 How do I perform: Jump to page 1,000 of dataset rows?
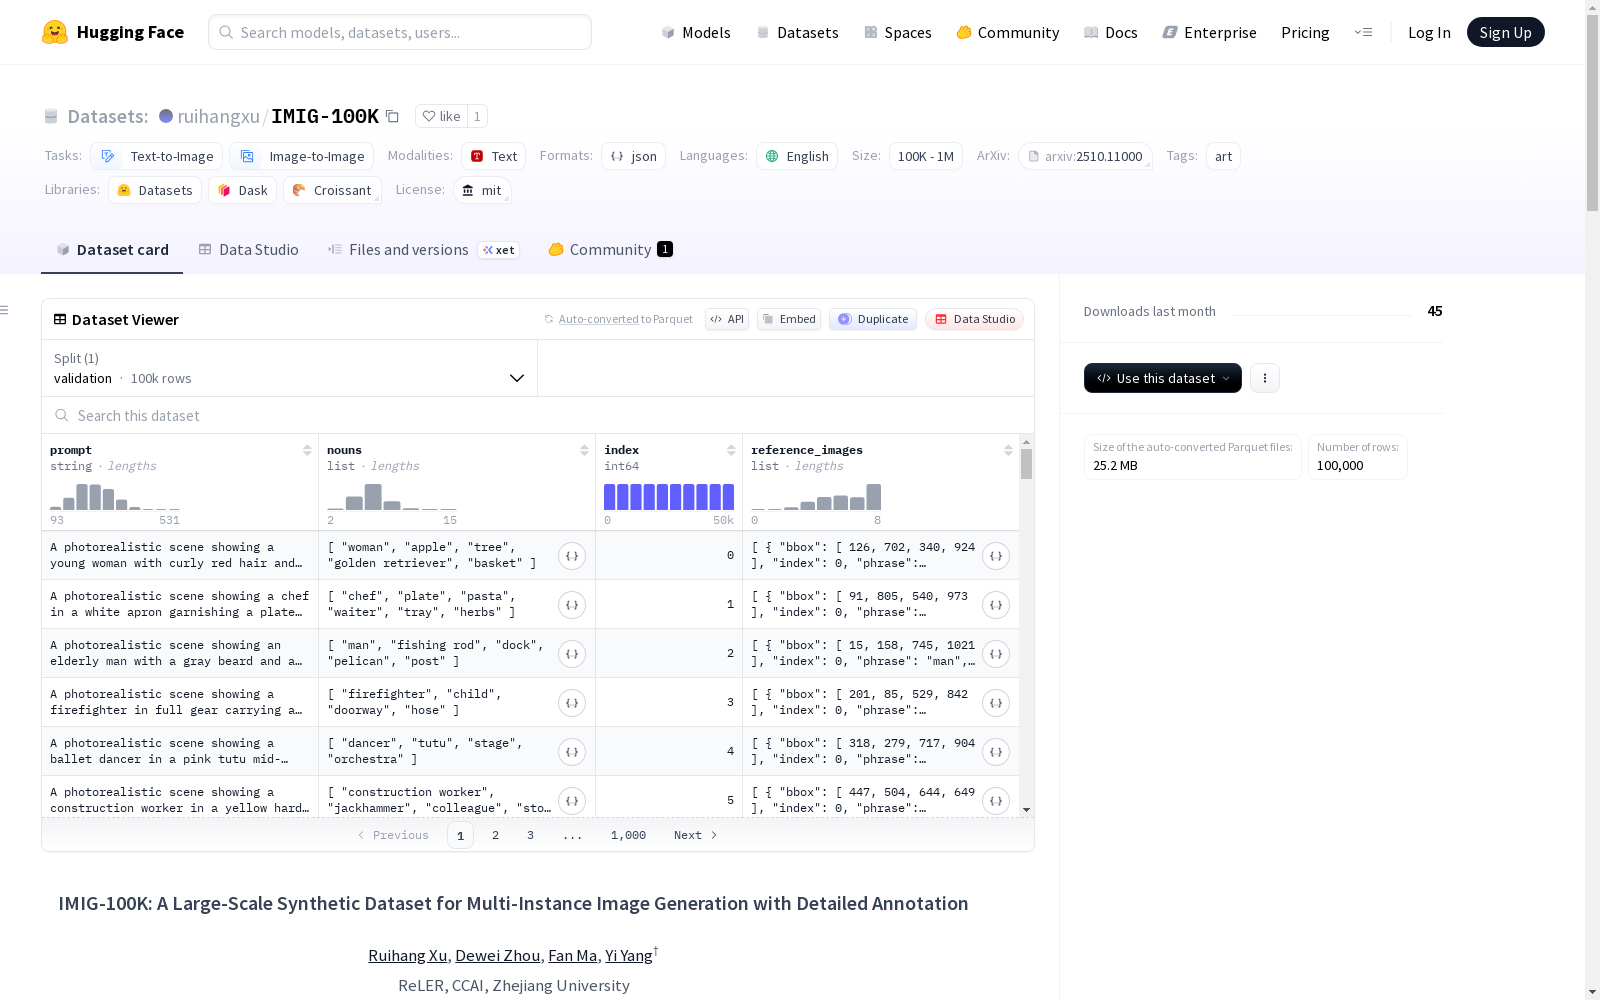click(628, 835)
